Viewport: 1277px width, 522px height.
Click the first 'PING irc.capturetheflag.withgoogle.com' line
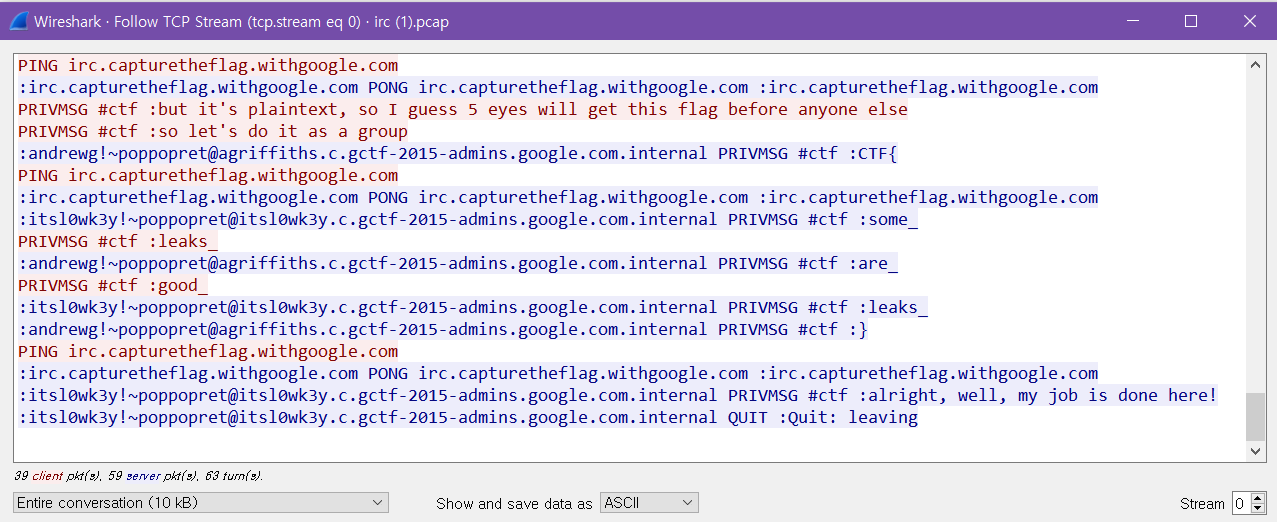tap(208, 66)
